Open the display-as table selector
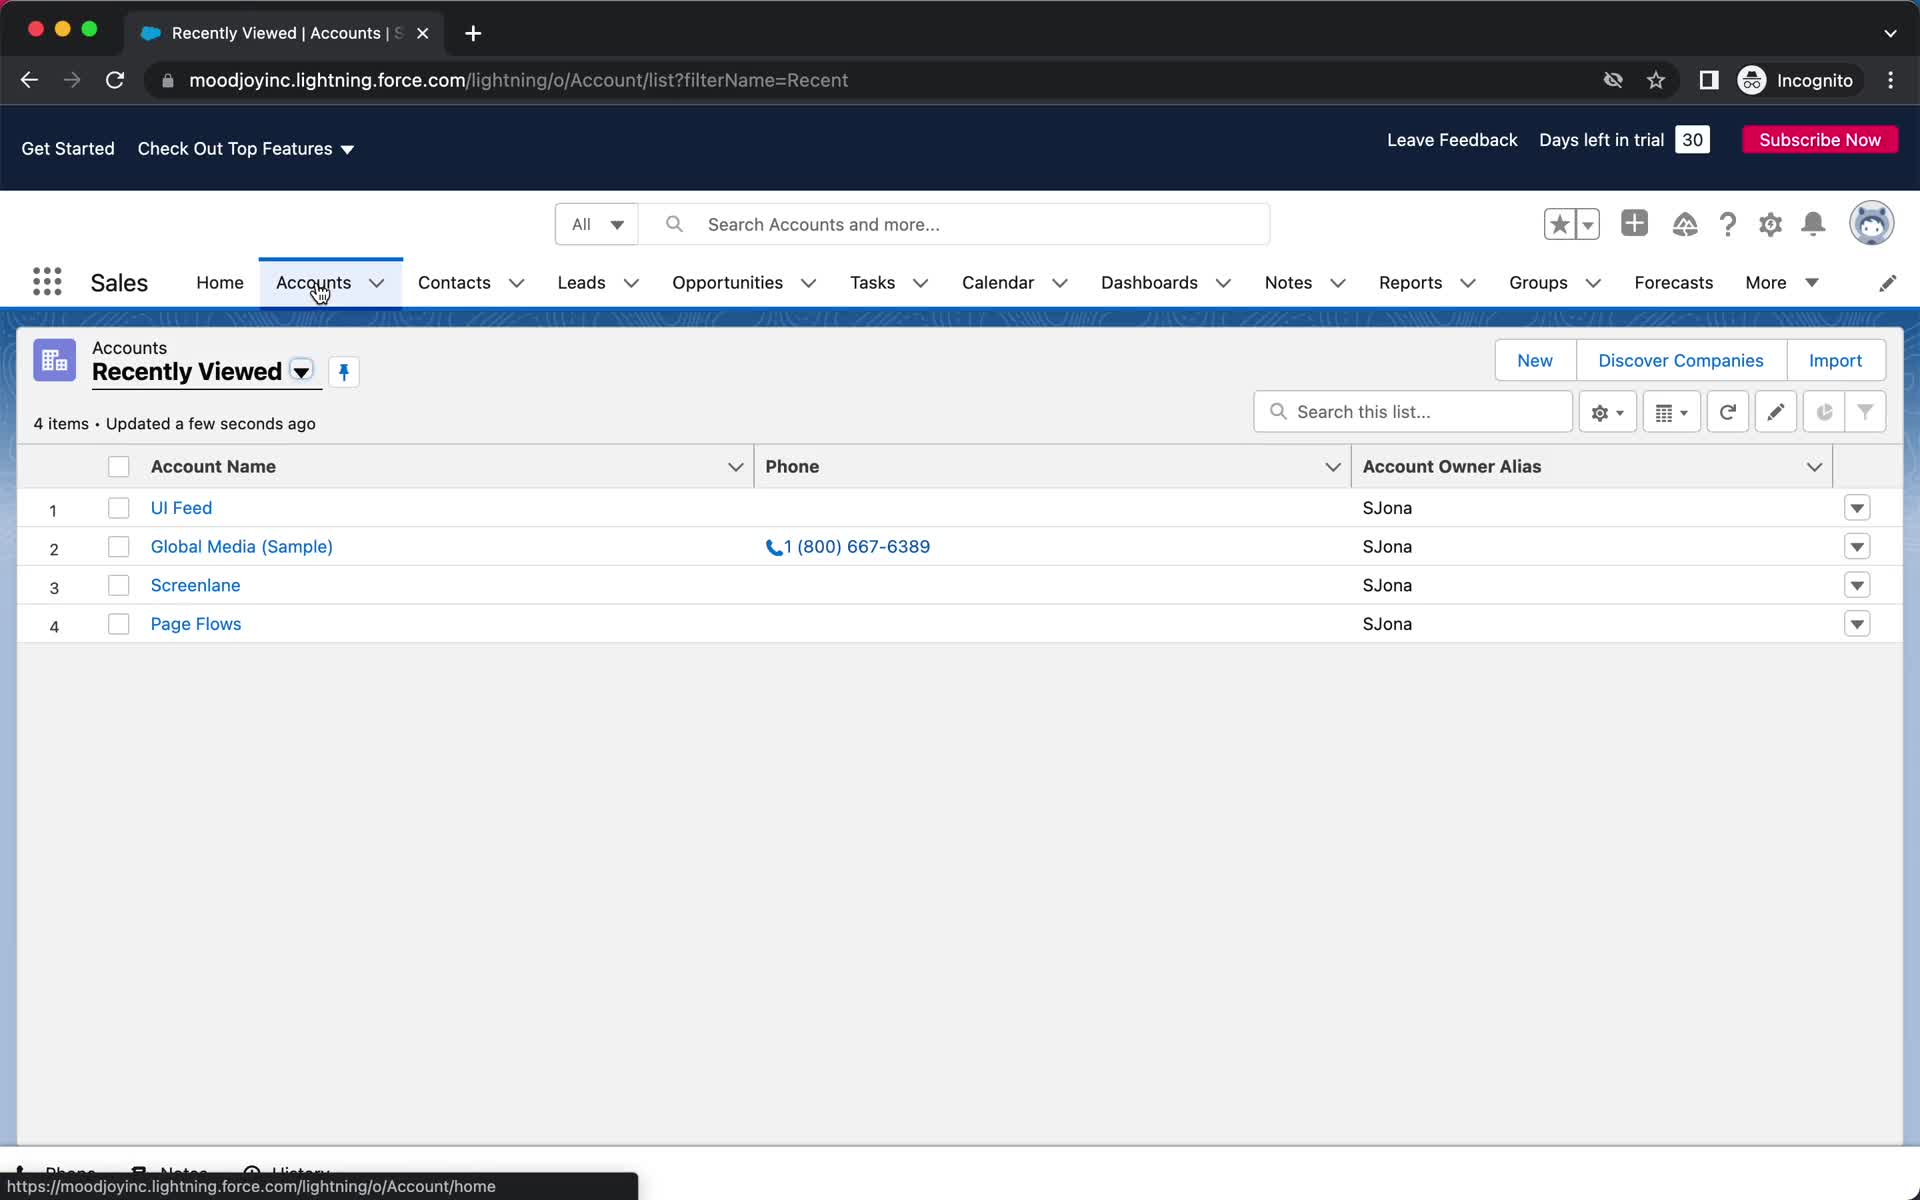 click(1671, 412)
